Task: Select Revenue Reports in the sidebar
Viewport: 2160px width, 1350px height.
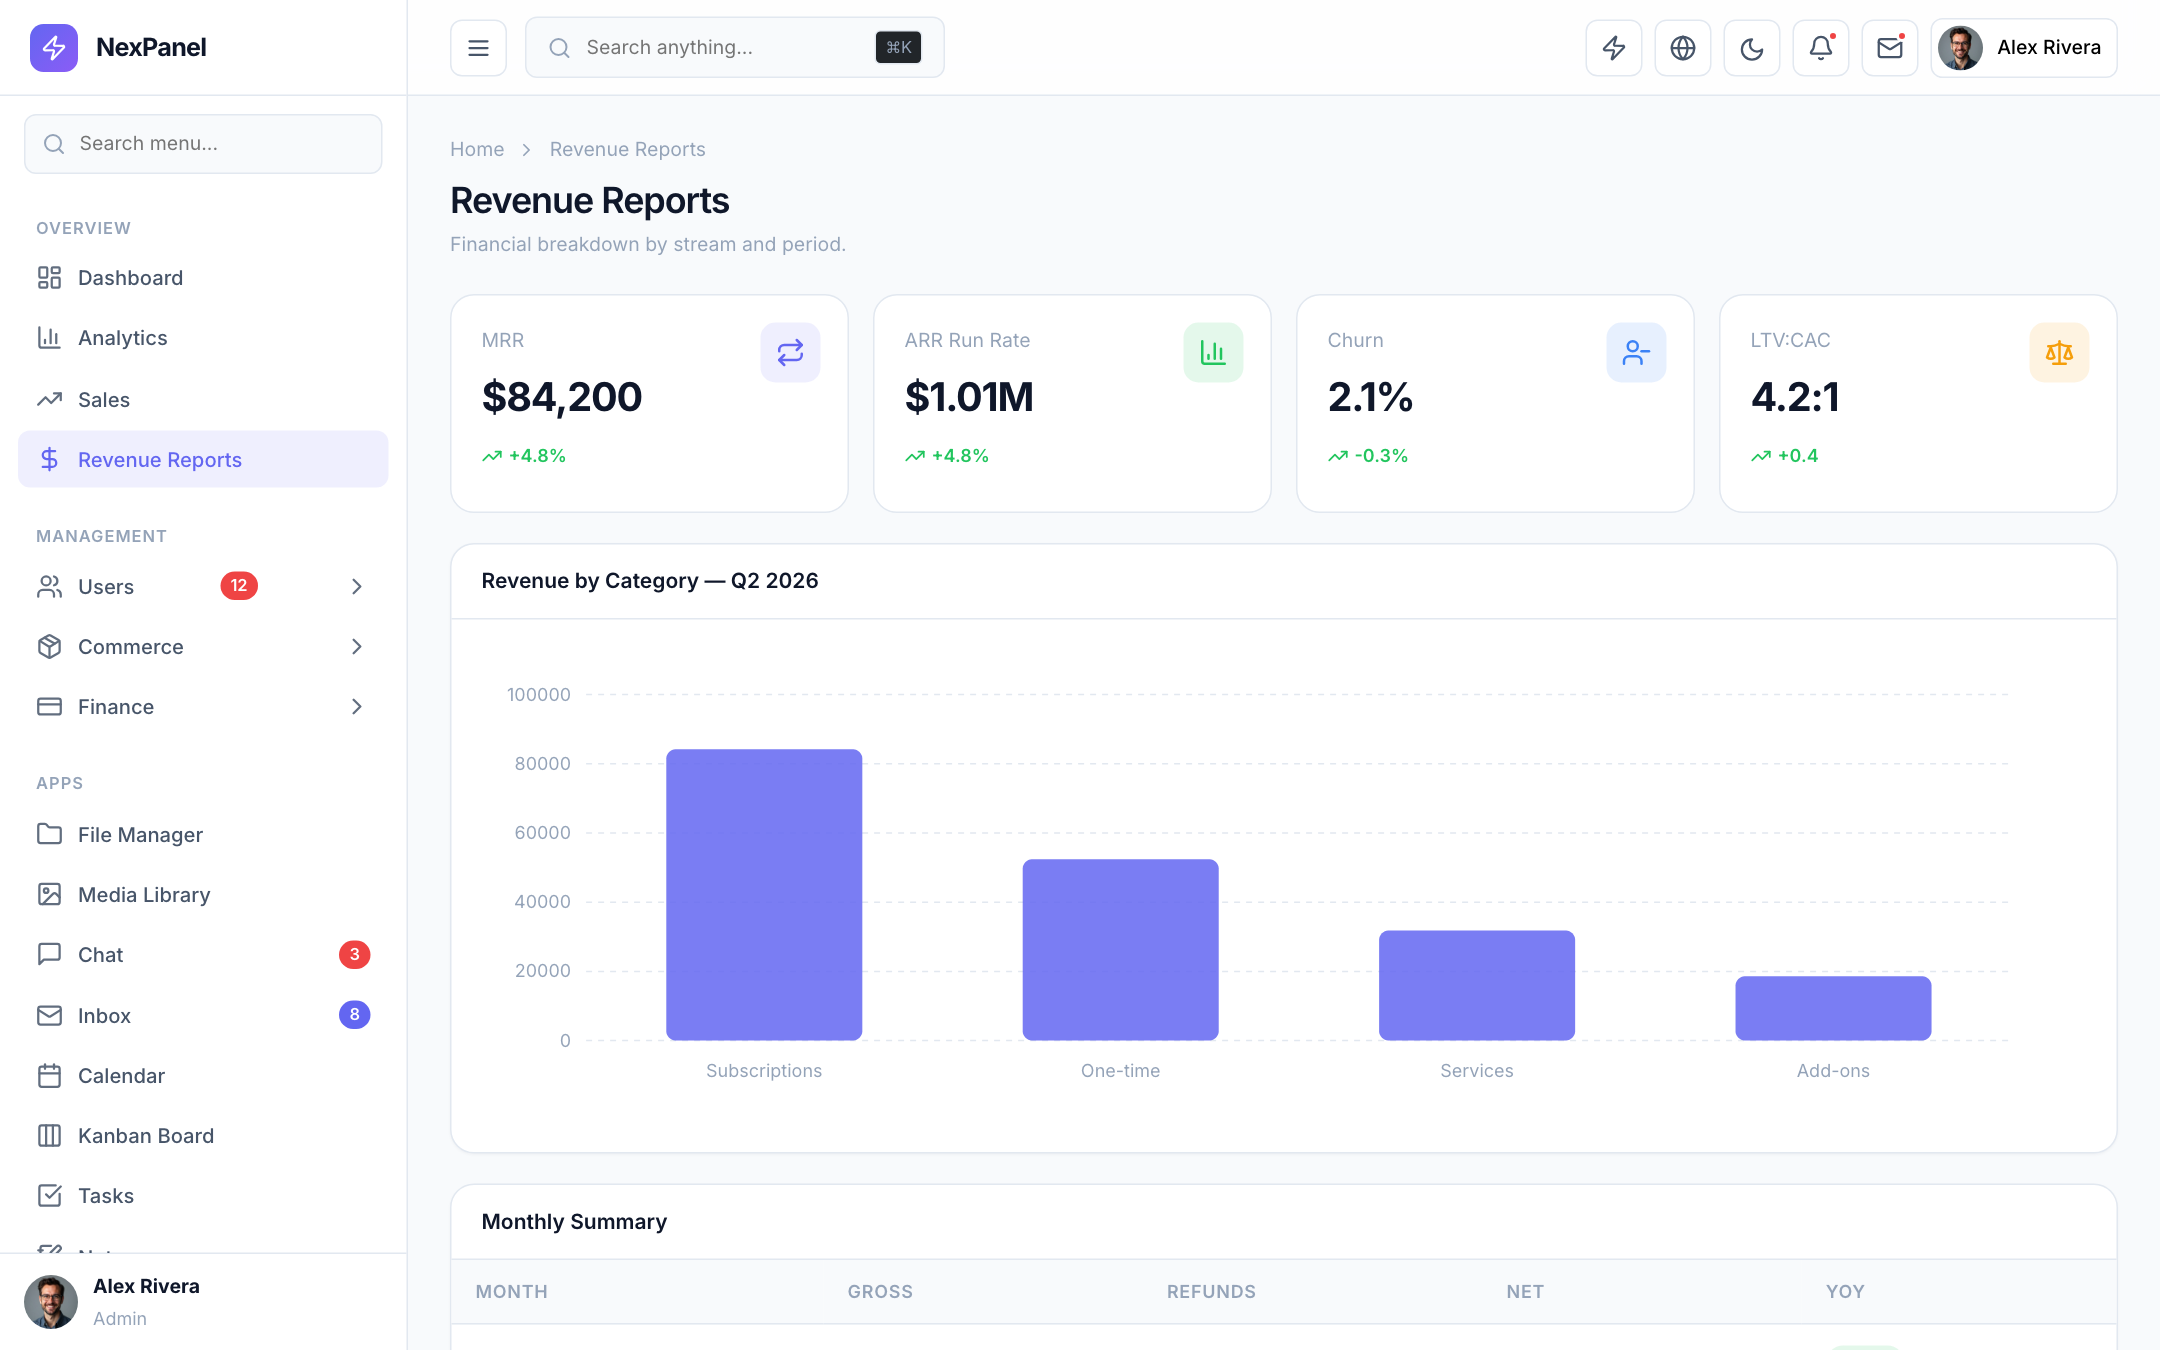Action: point(203,459)
